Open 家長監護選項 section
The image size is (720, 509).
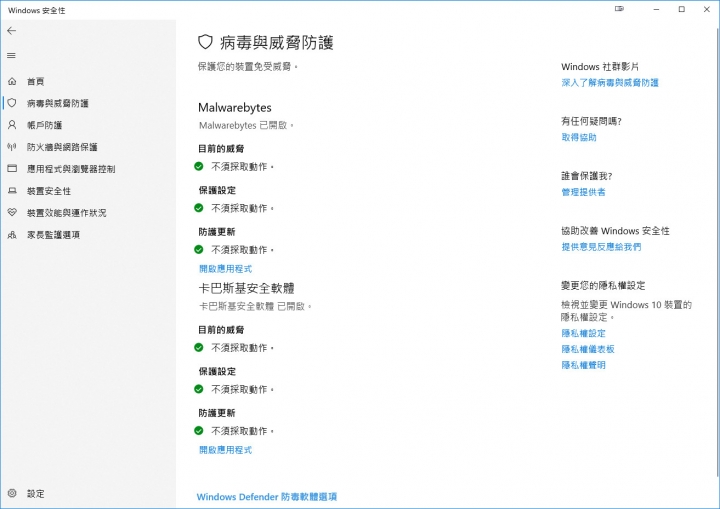(53, 235)
